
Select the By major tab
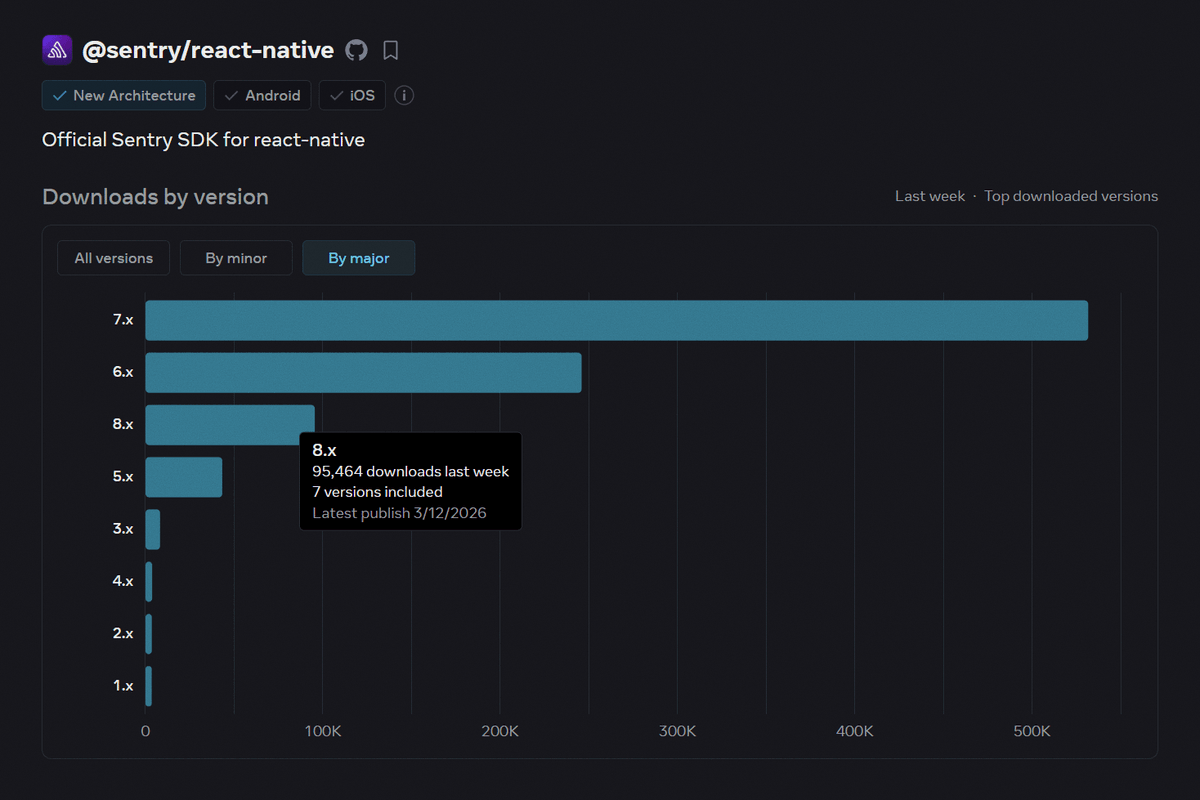[x=359, y=258]
